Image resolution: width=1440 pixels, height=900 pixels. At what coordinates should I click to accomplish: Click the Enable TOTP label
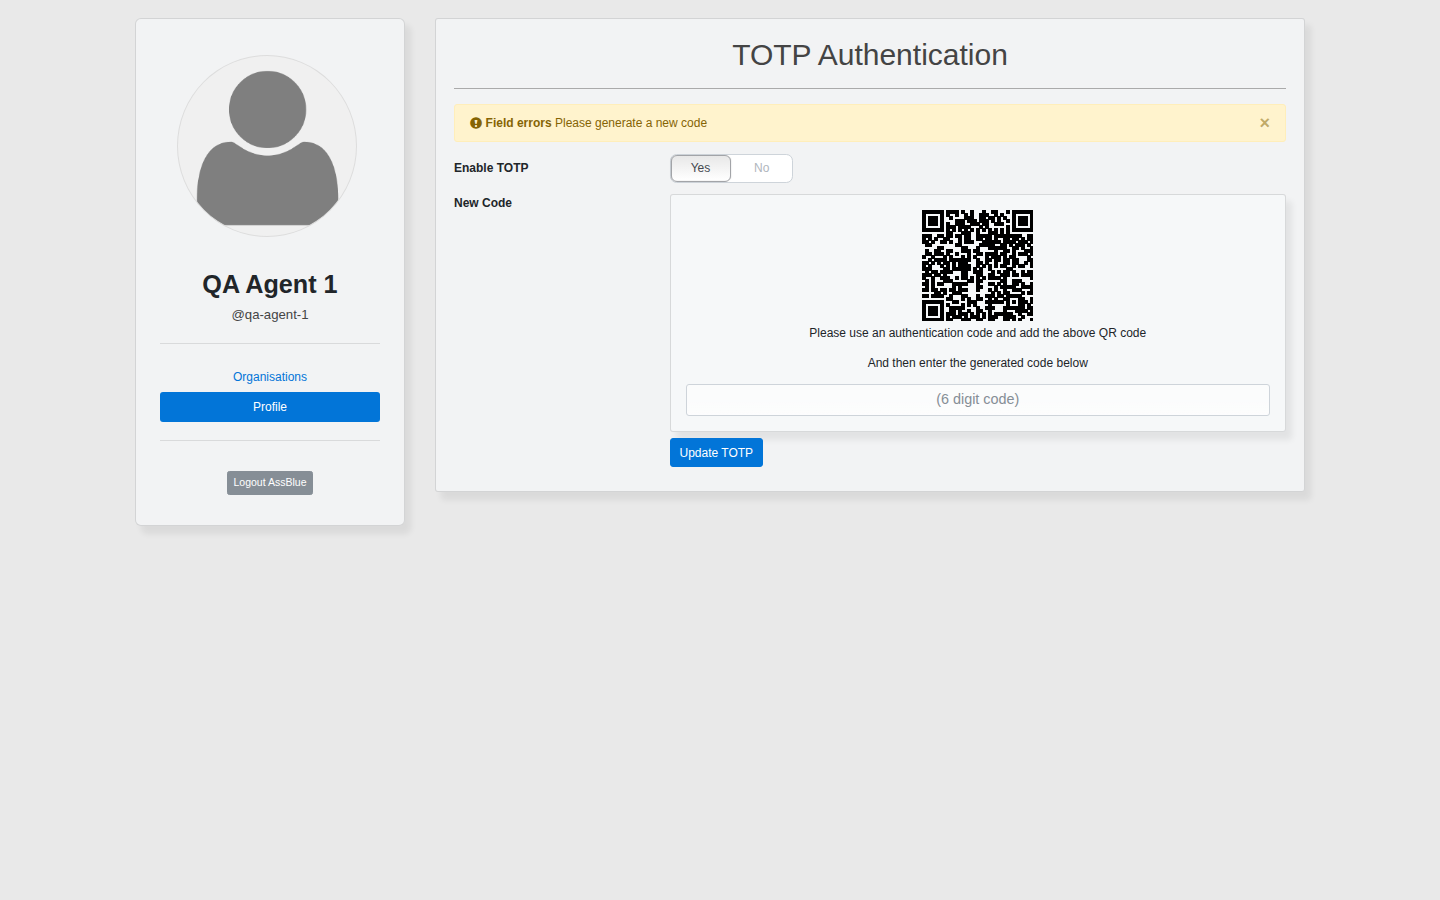point(491,168)
